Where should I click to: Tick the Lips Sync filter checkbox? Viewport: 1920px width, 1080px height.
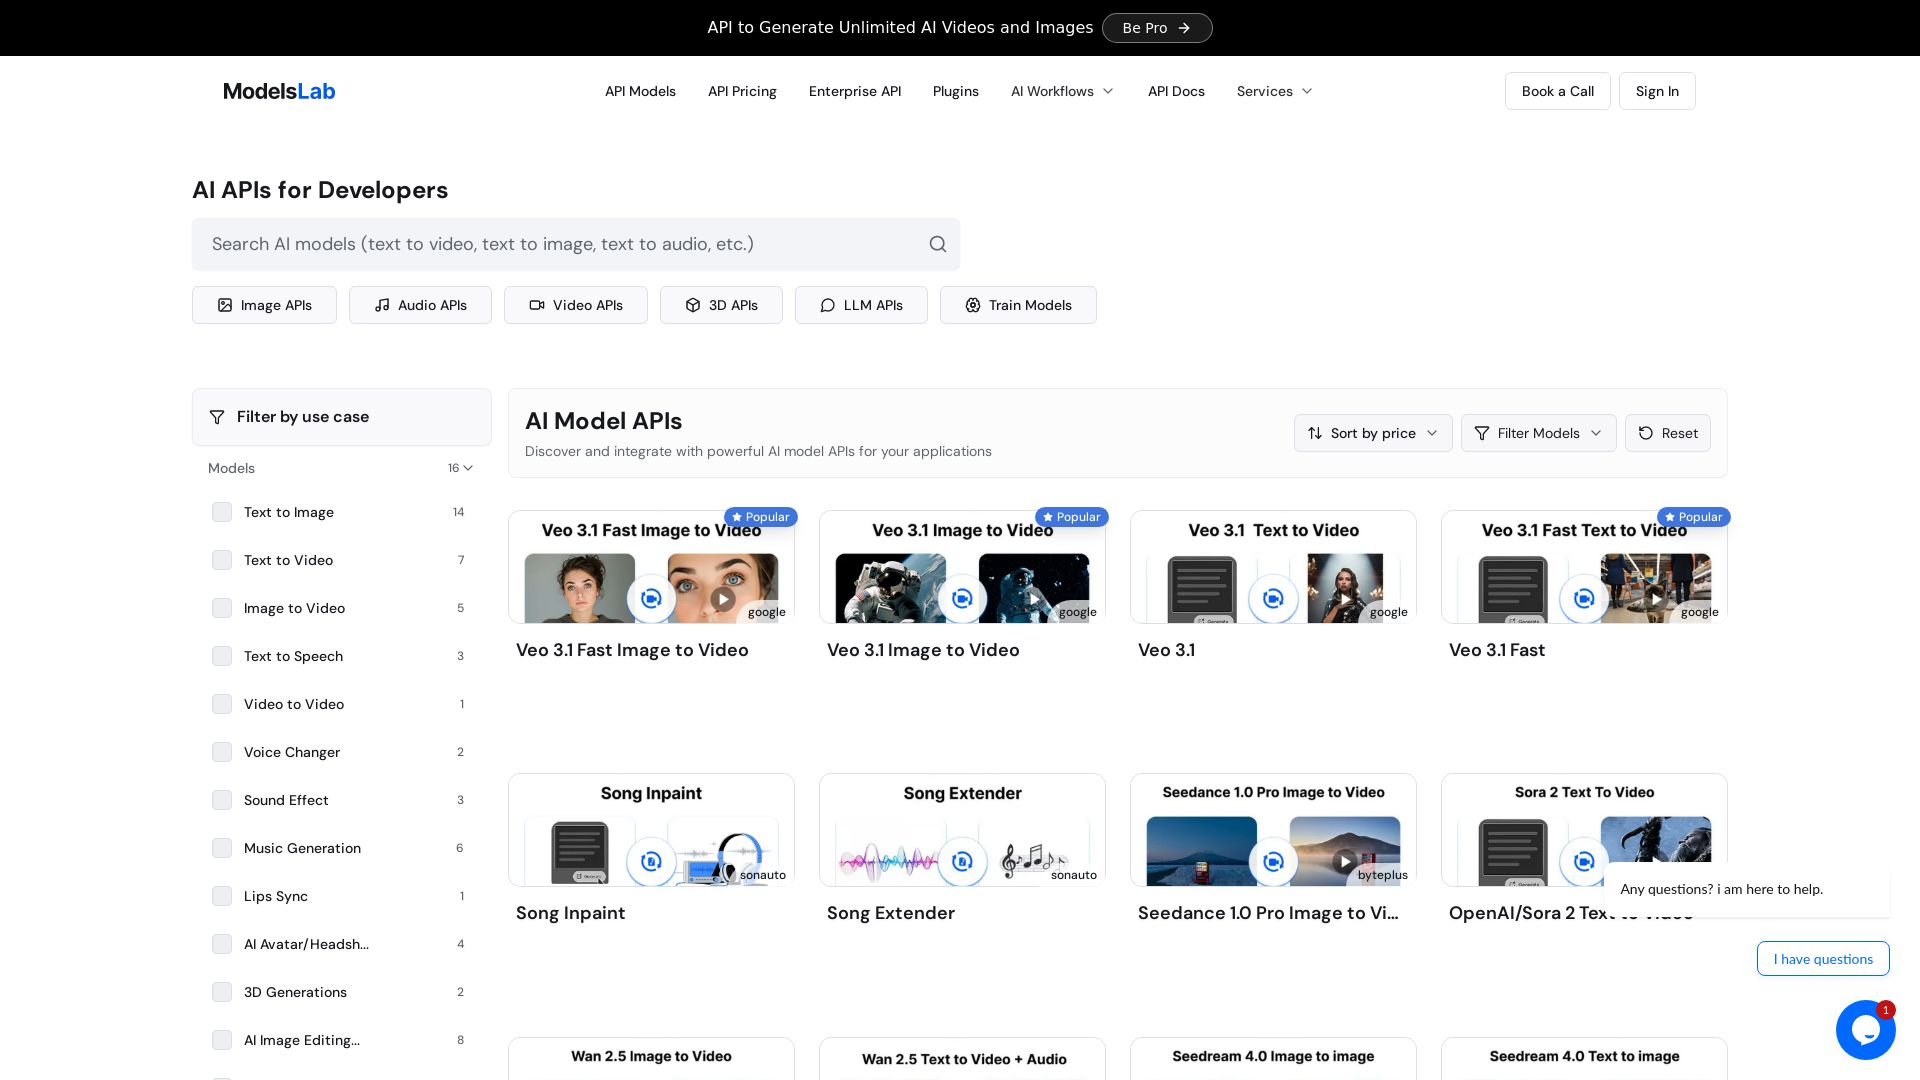[x=222, y=896]
